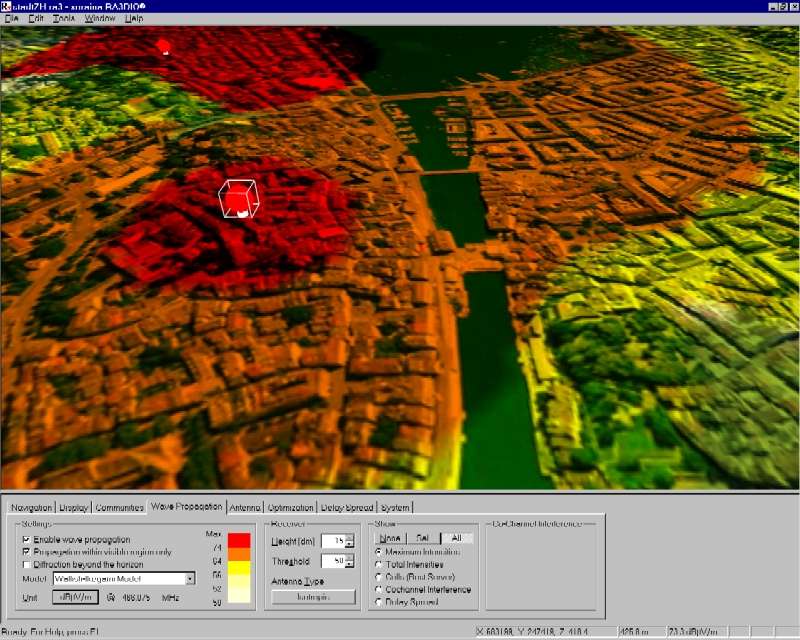Click the white antenna marker in upper red zone

[x=165, y=45]
